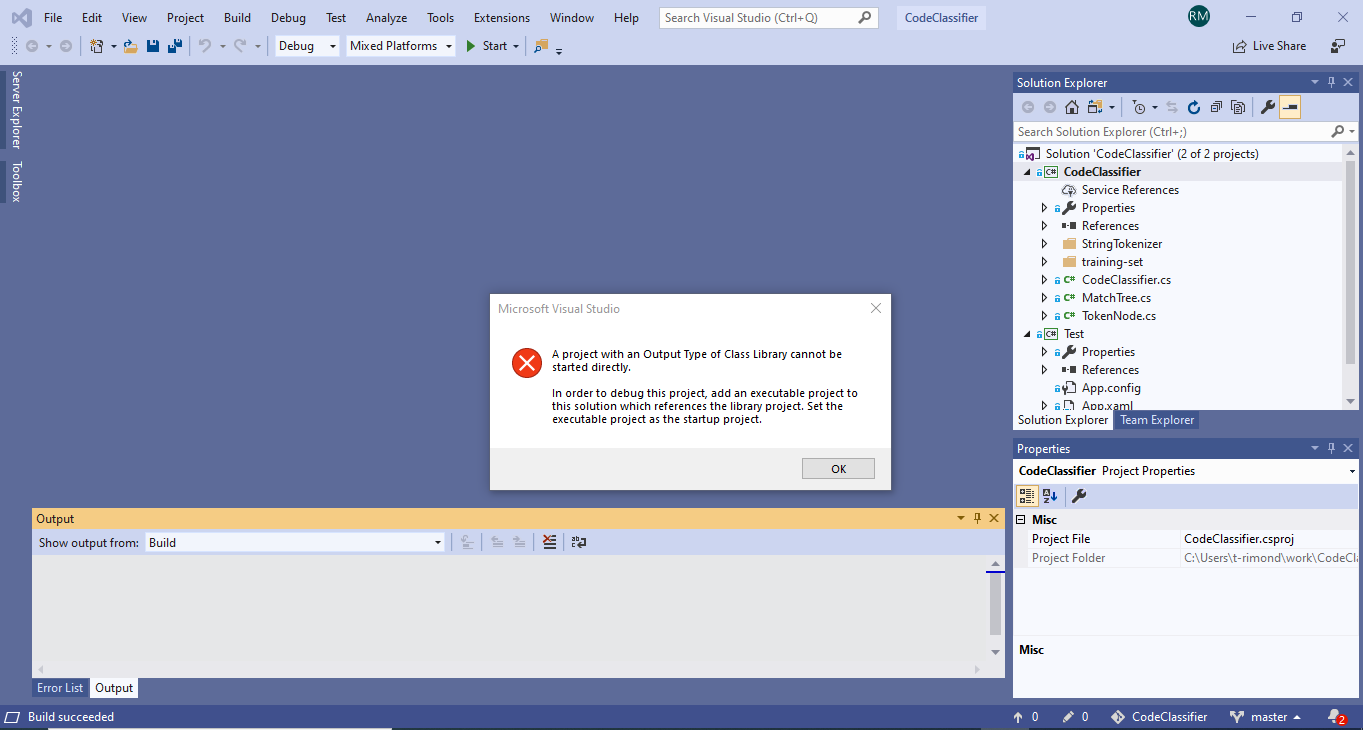This screenshot has width=1363, height=730.
Task: Click the Properties wrench in Solution Explorer toolbar
Action: 1268,107
